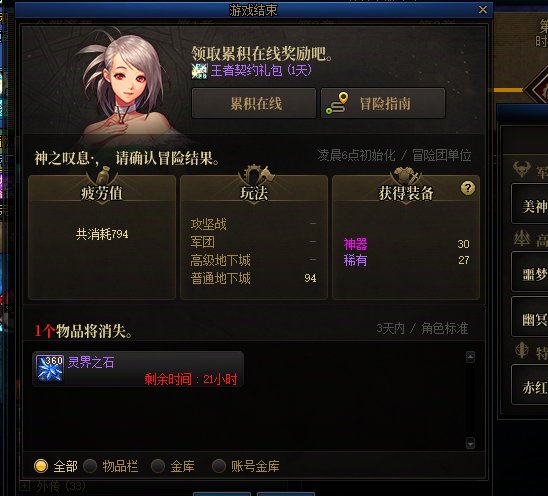Click the question mark help icon in 获得装备
This screenshot has height=496, width=548.
468,188
